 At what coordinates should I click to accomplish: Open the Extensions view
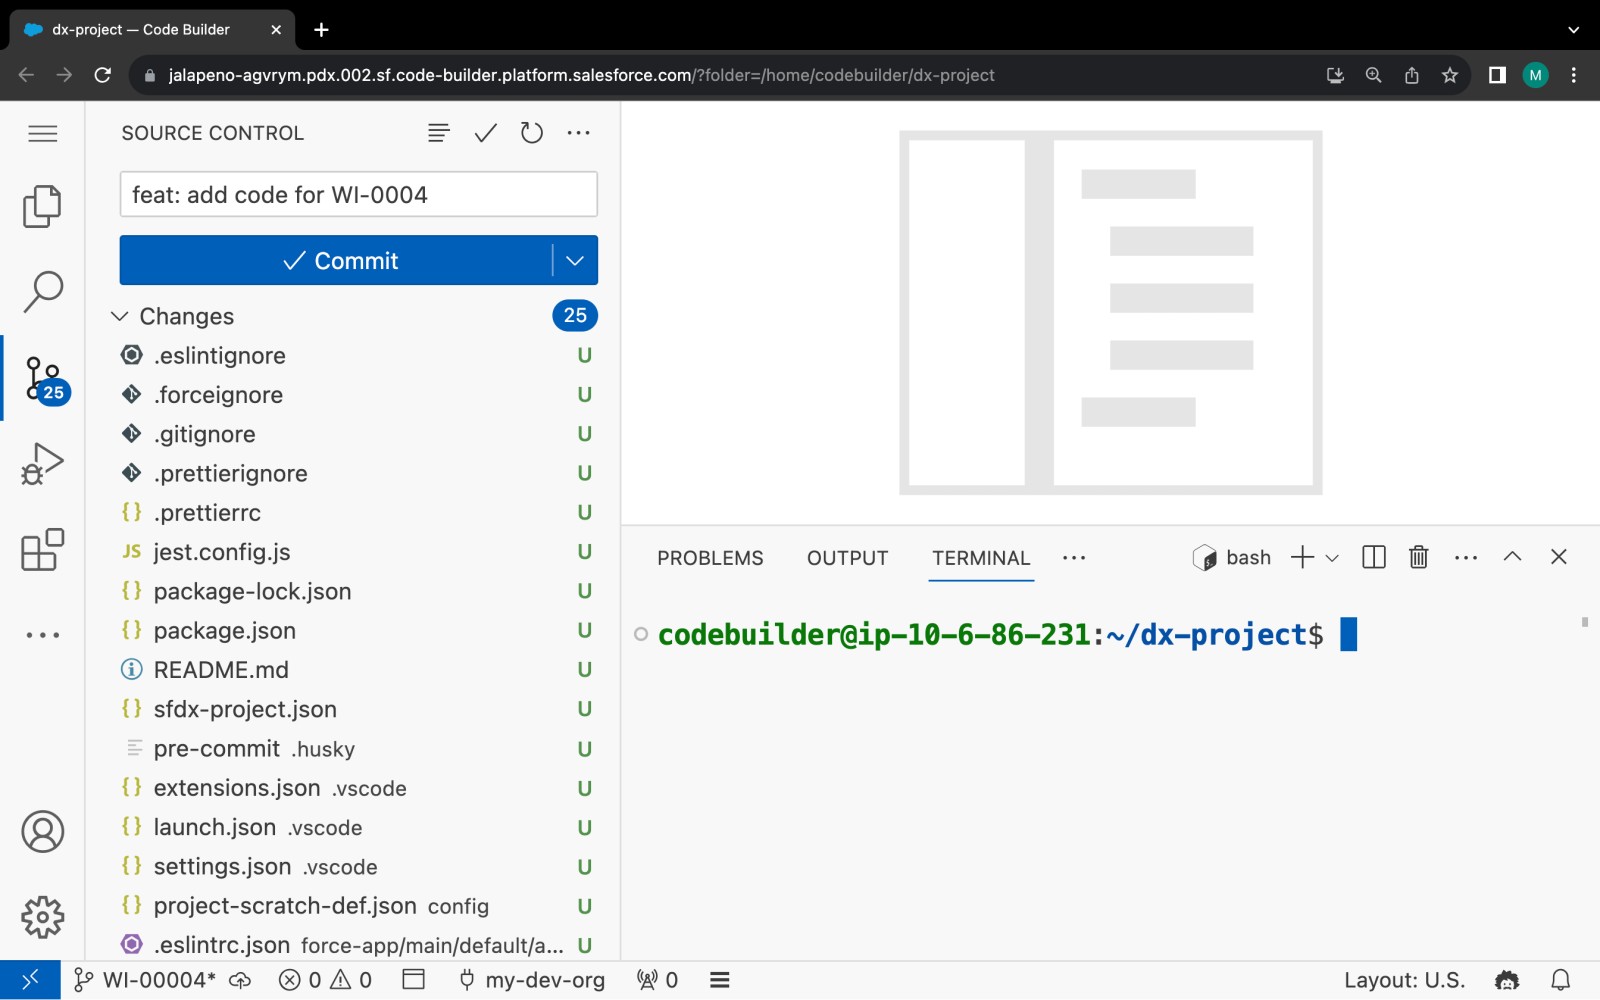[42, 550]
